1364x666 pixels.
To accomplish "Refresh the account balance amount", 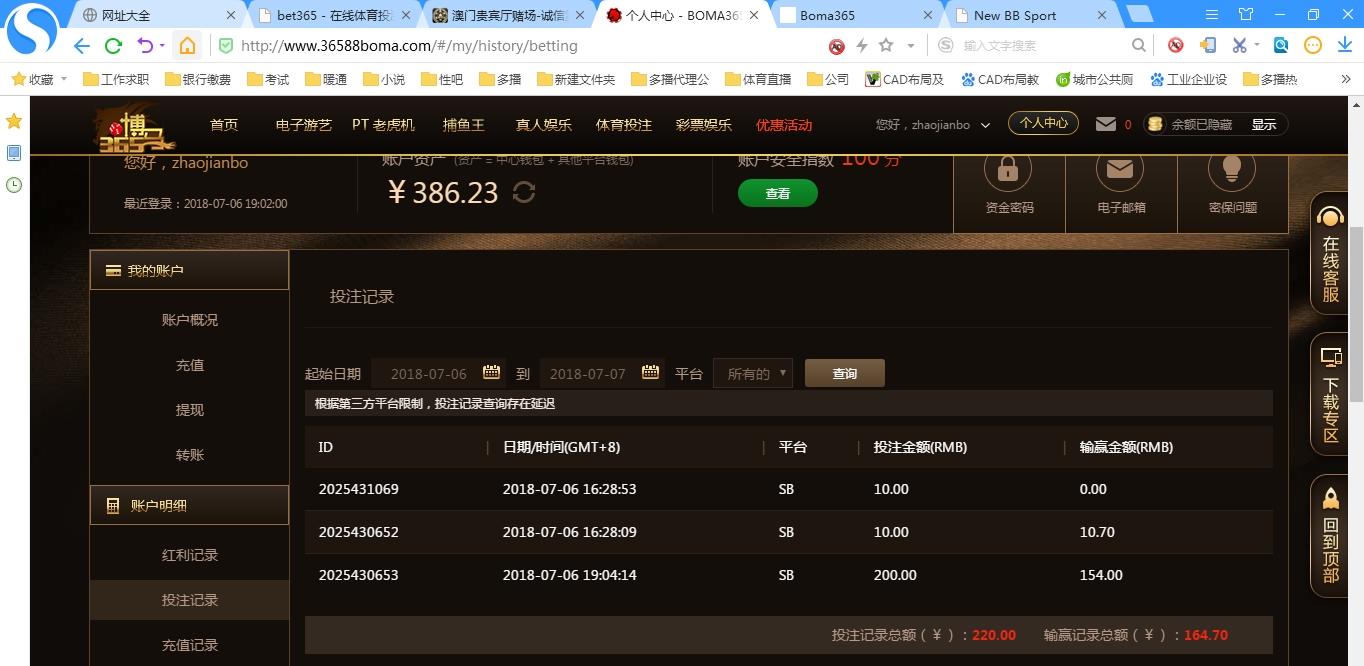I will pos(524,192).
